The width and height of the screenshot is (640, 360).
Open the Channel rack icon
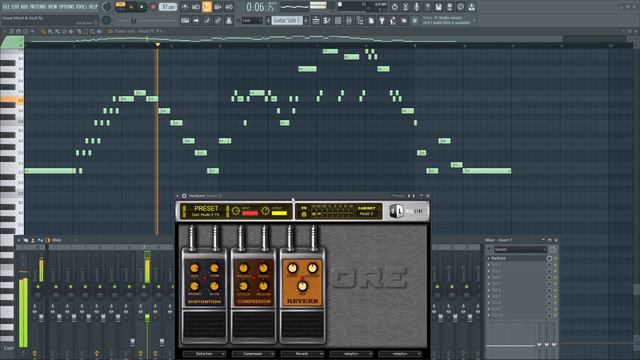tap(338, 20)
